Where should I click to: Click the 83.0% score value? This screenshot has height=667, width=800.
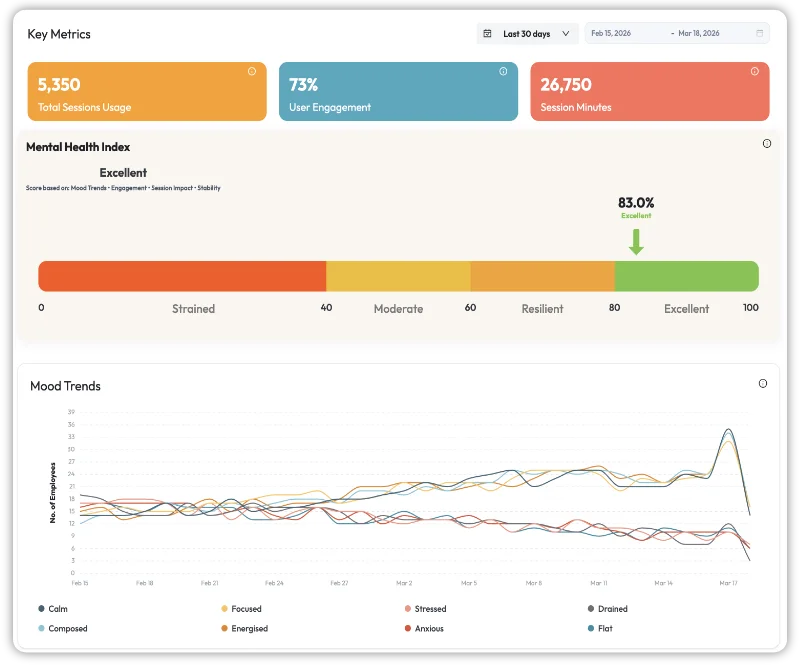point(636,203)
